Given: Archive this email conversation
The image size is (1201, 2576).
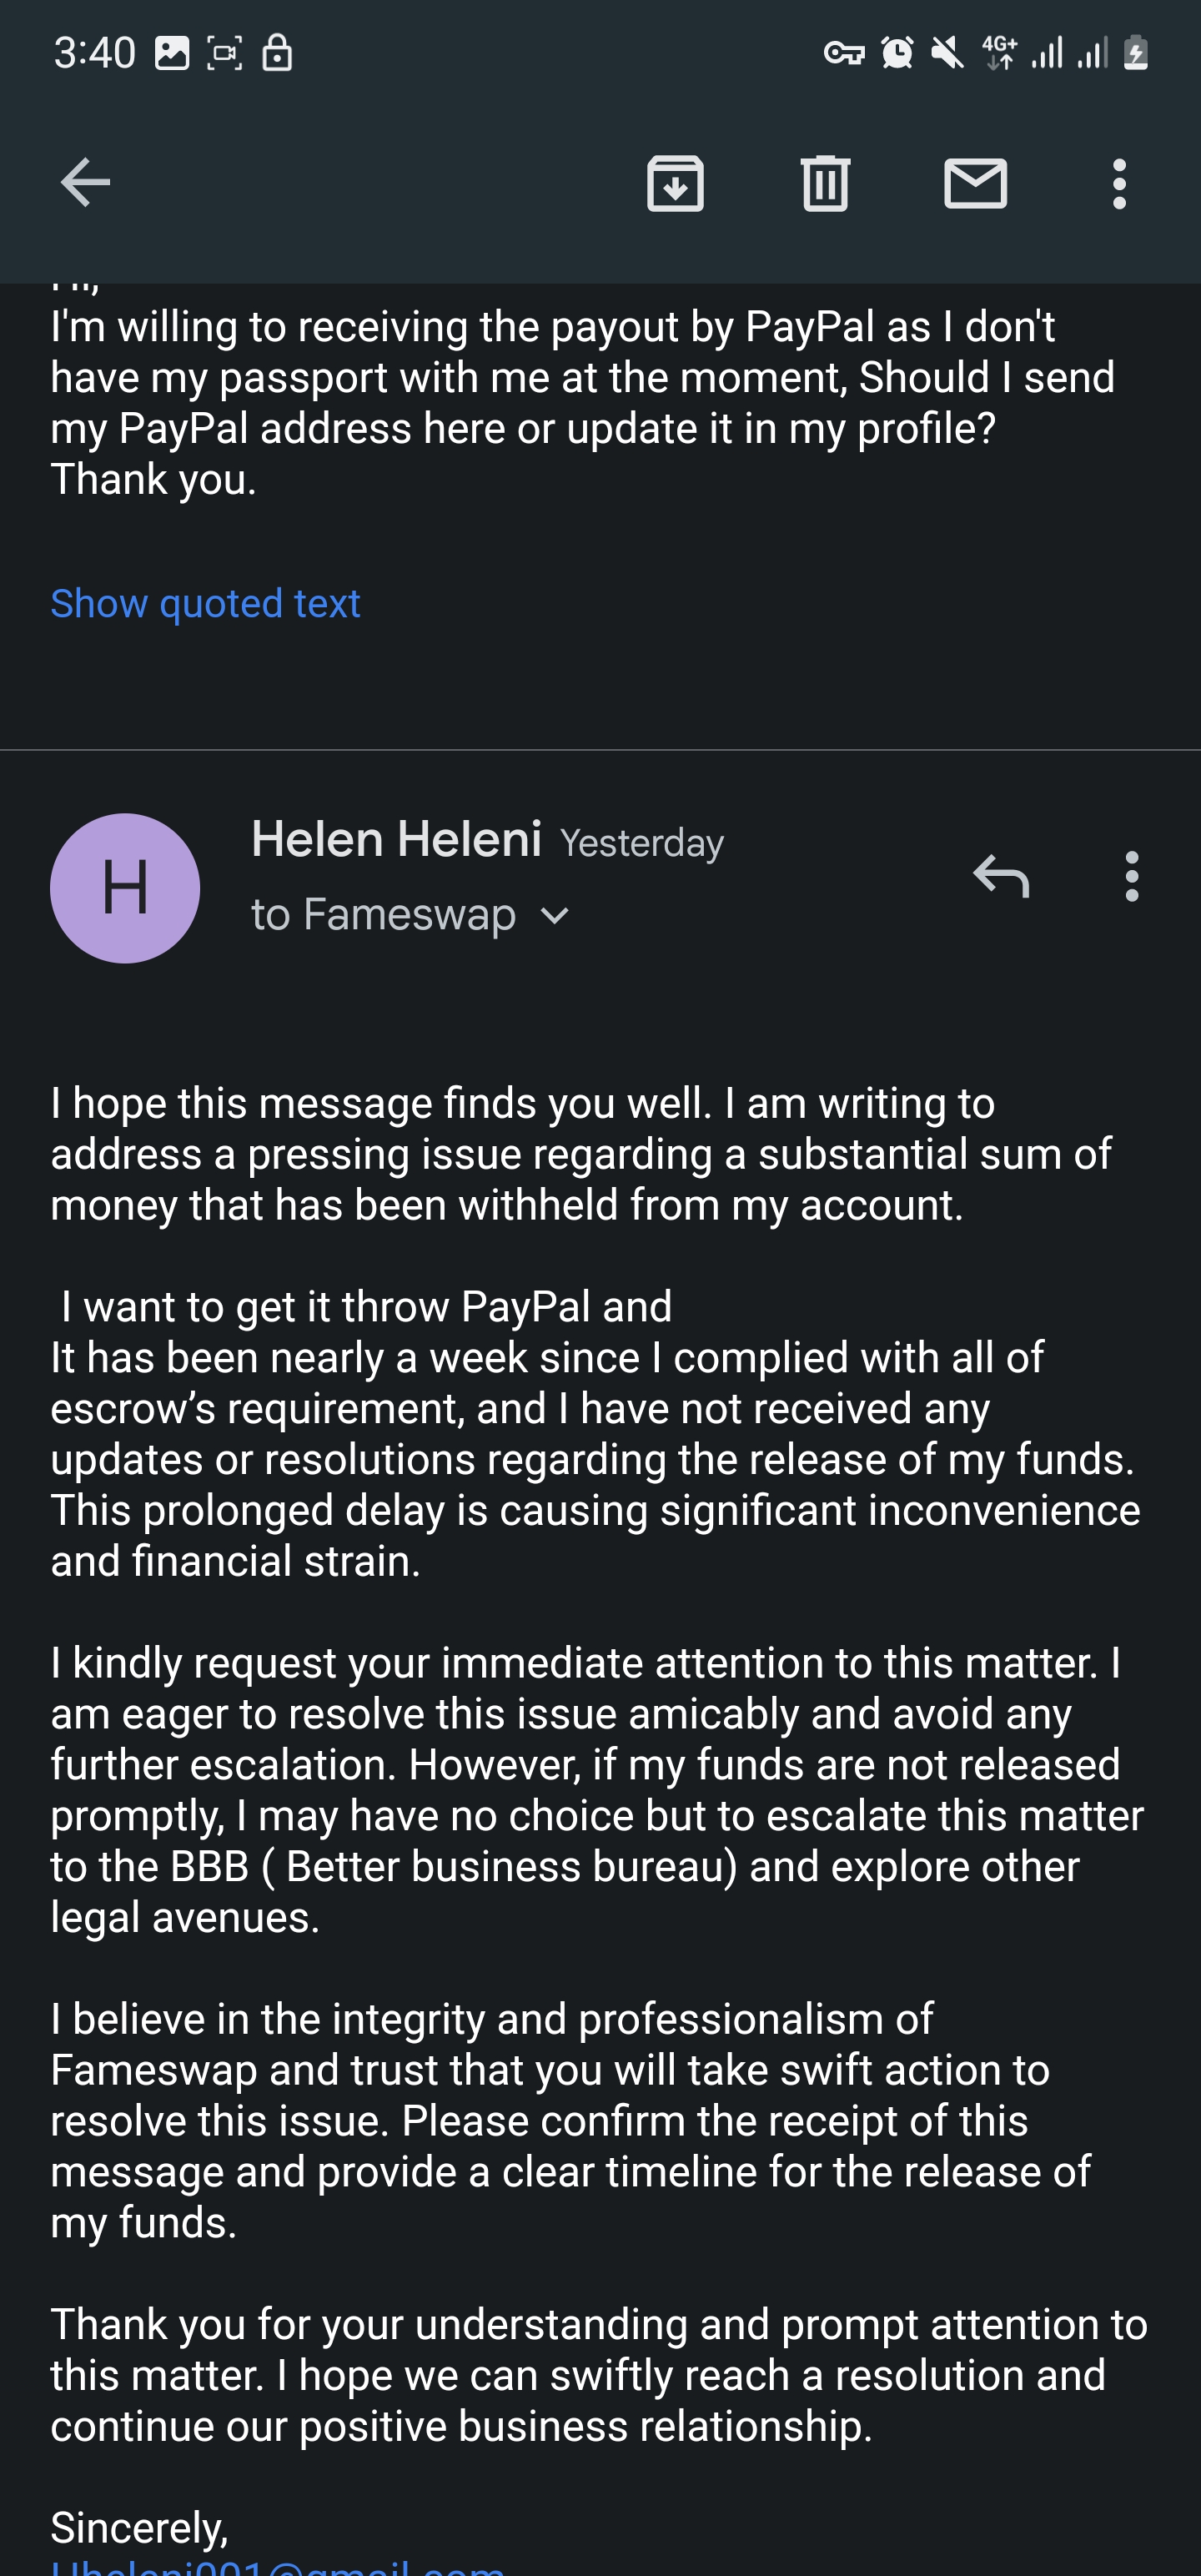Looking at the screenshot, I should [x=675, y=183].
